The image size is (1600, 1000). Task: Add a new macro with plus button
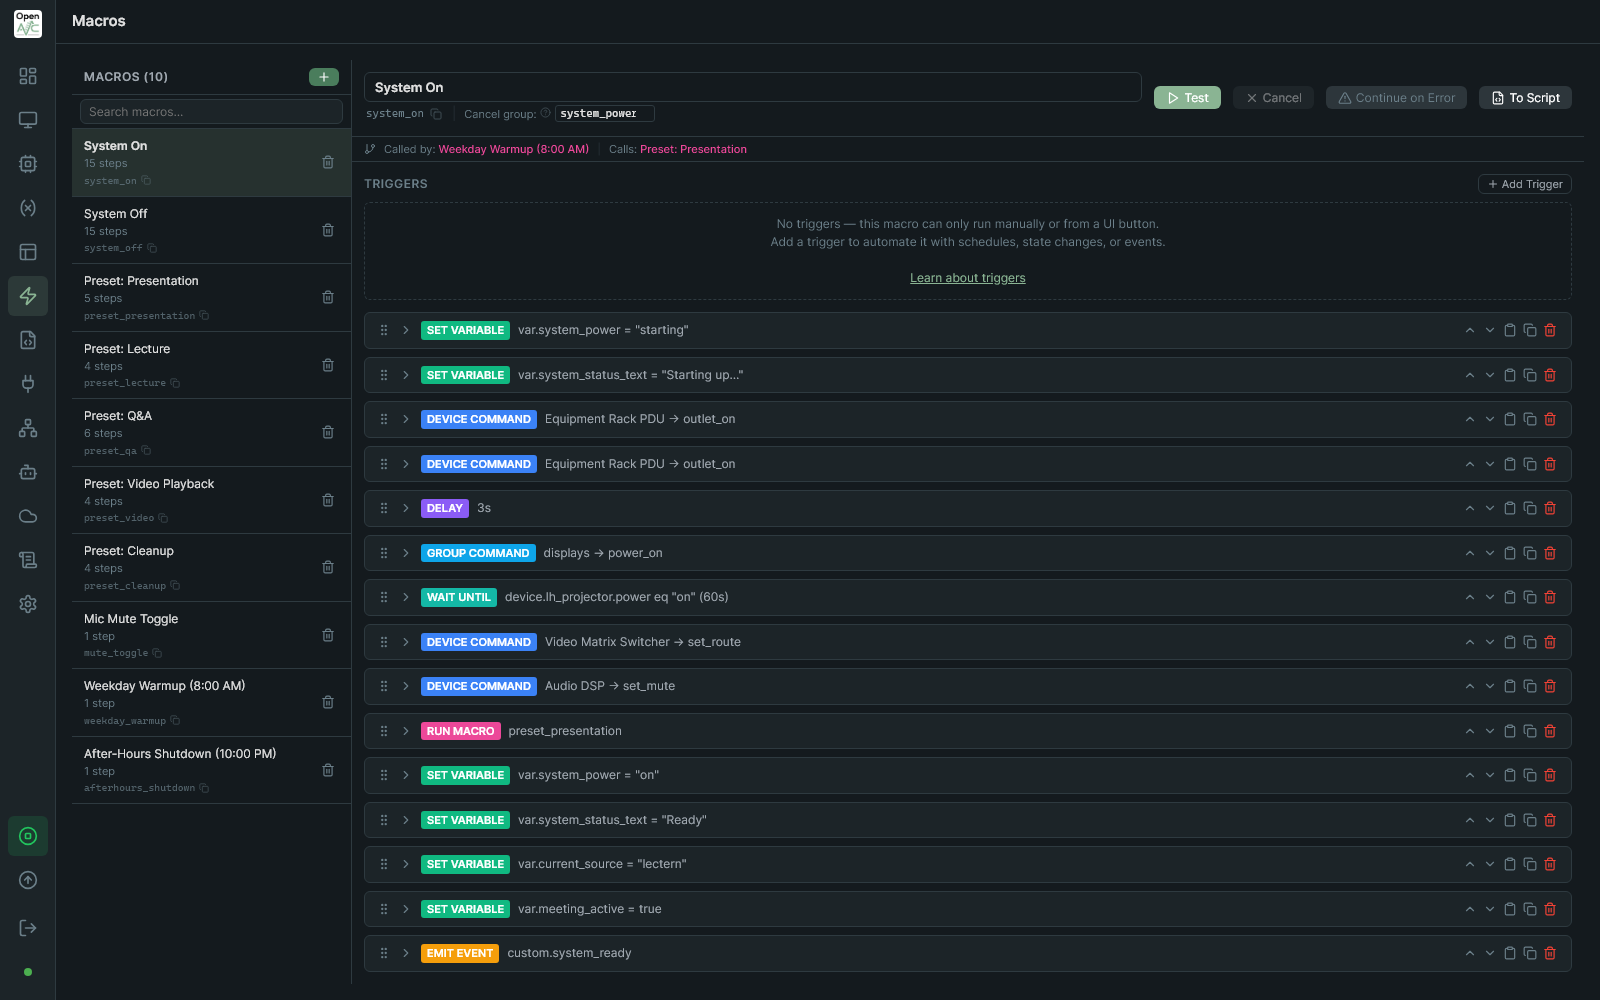[324, 77]
